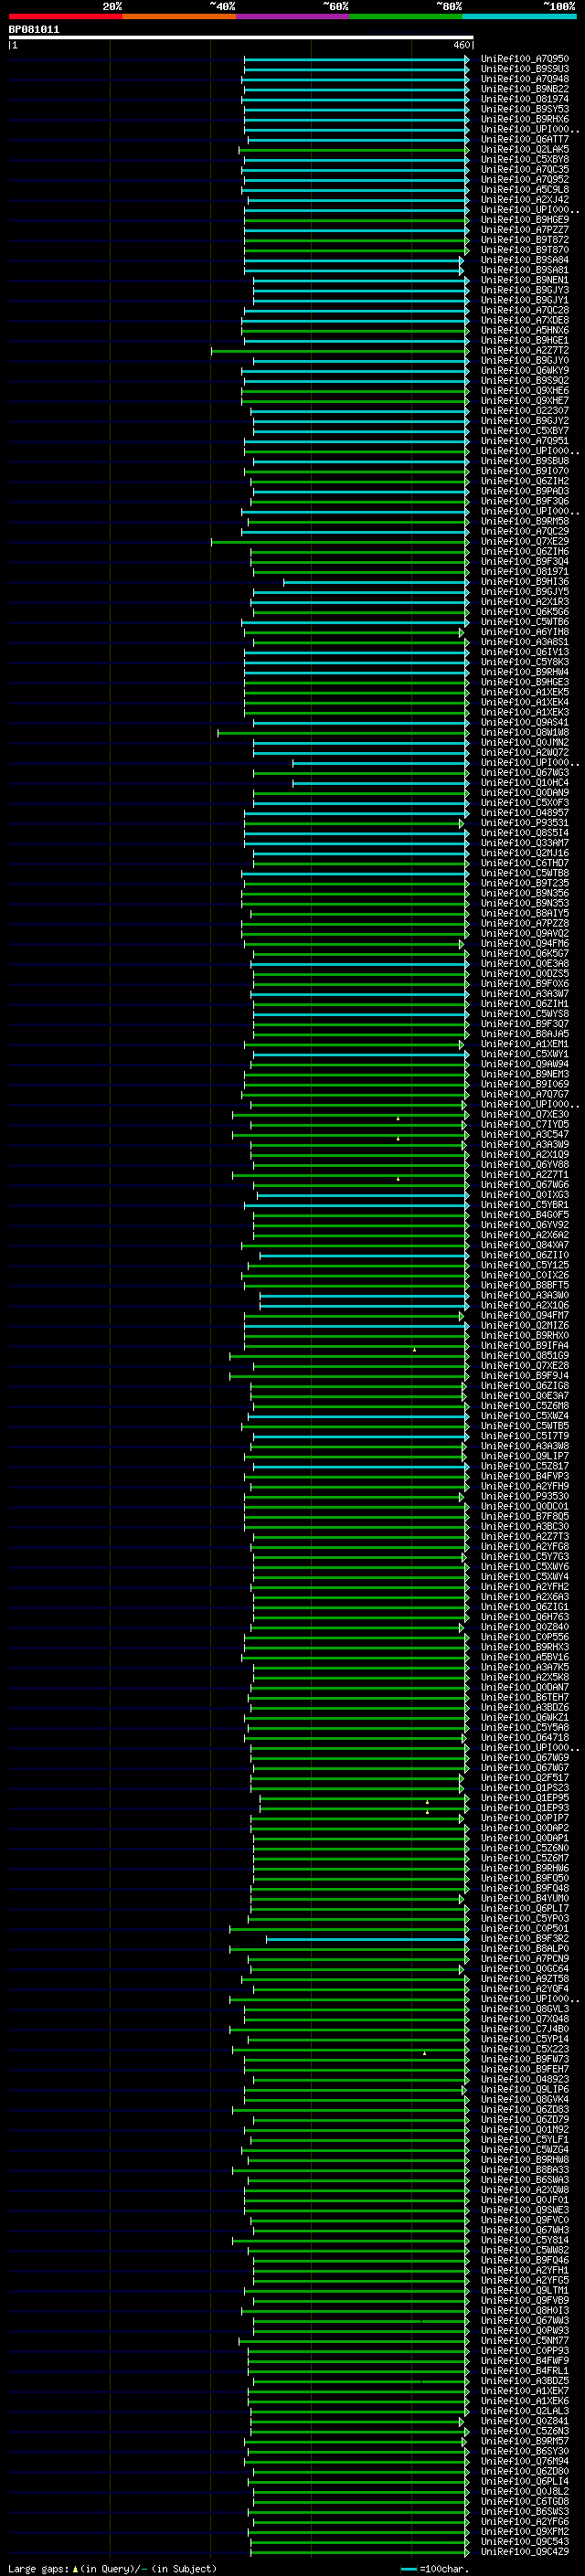Open hit UniRef100_C5XBY8

[524, 159]
